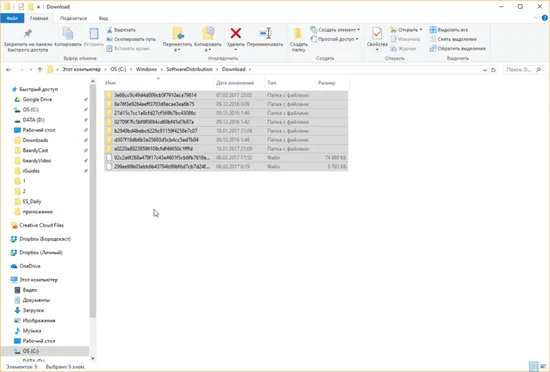
Task: Open Downloads in Quick Access
Action: 35,140
